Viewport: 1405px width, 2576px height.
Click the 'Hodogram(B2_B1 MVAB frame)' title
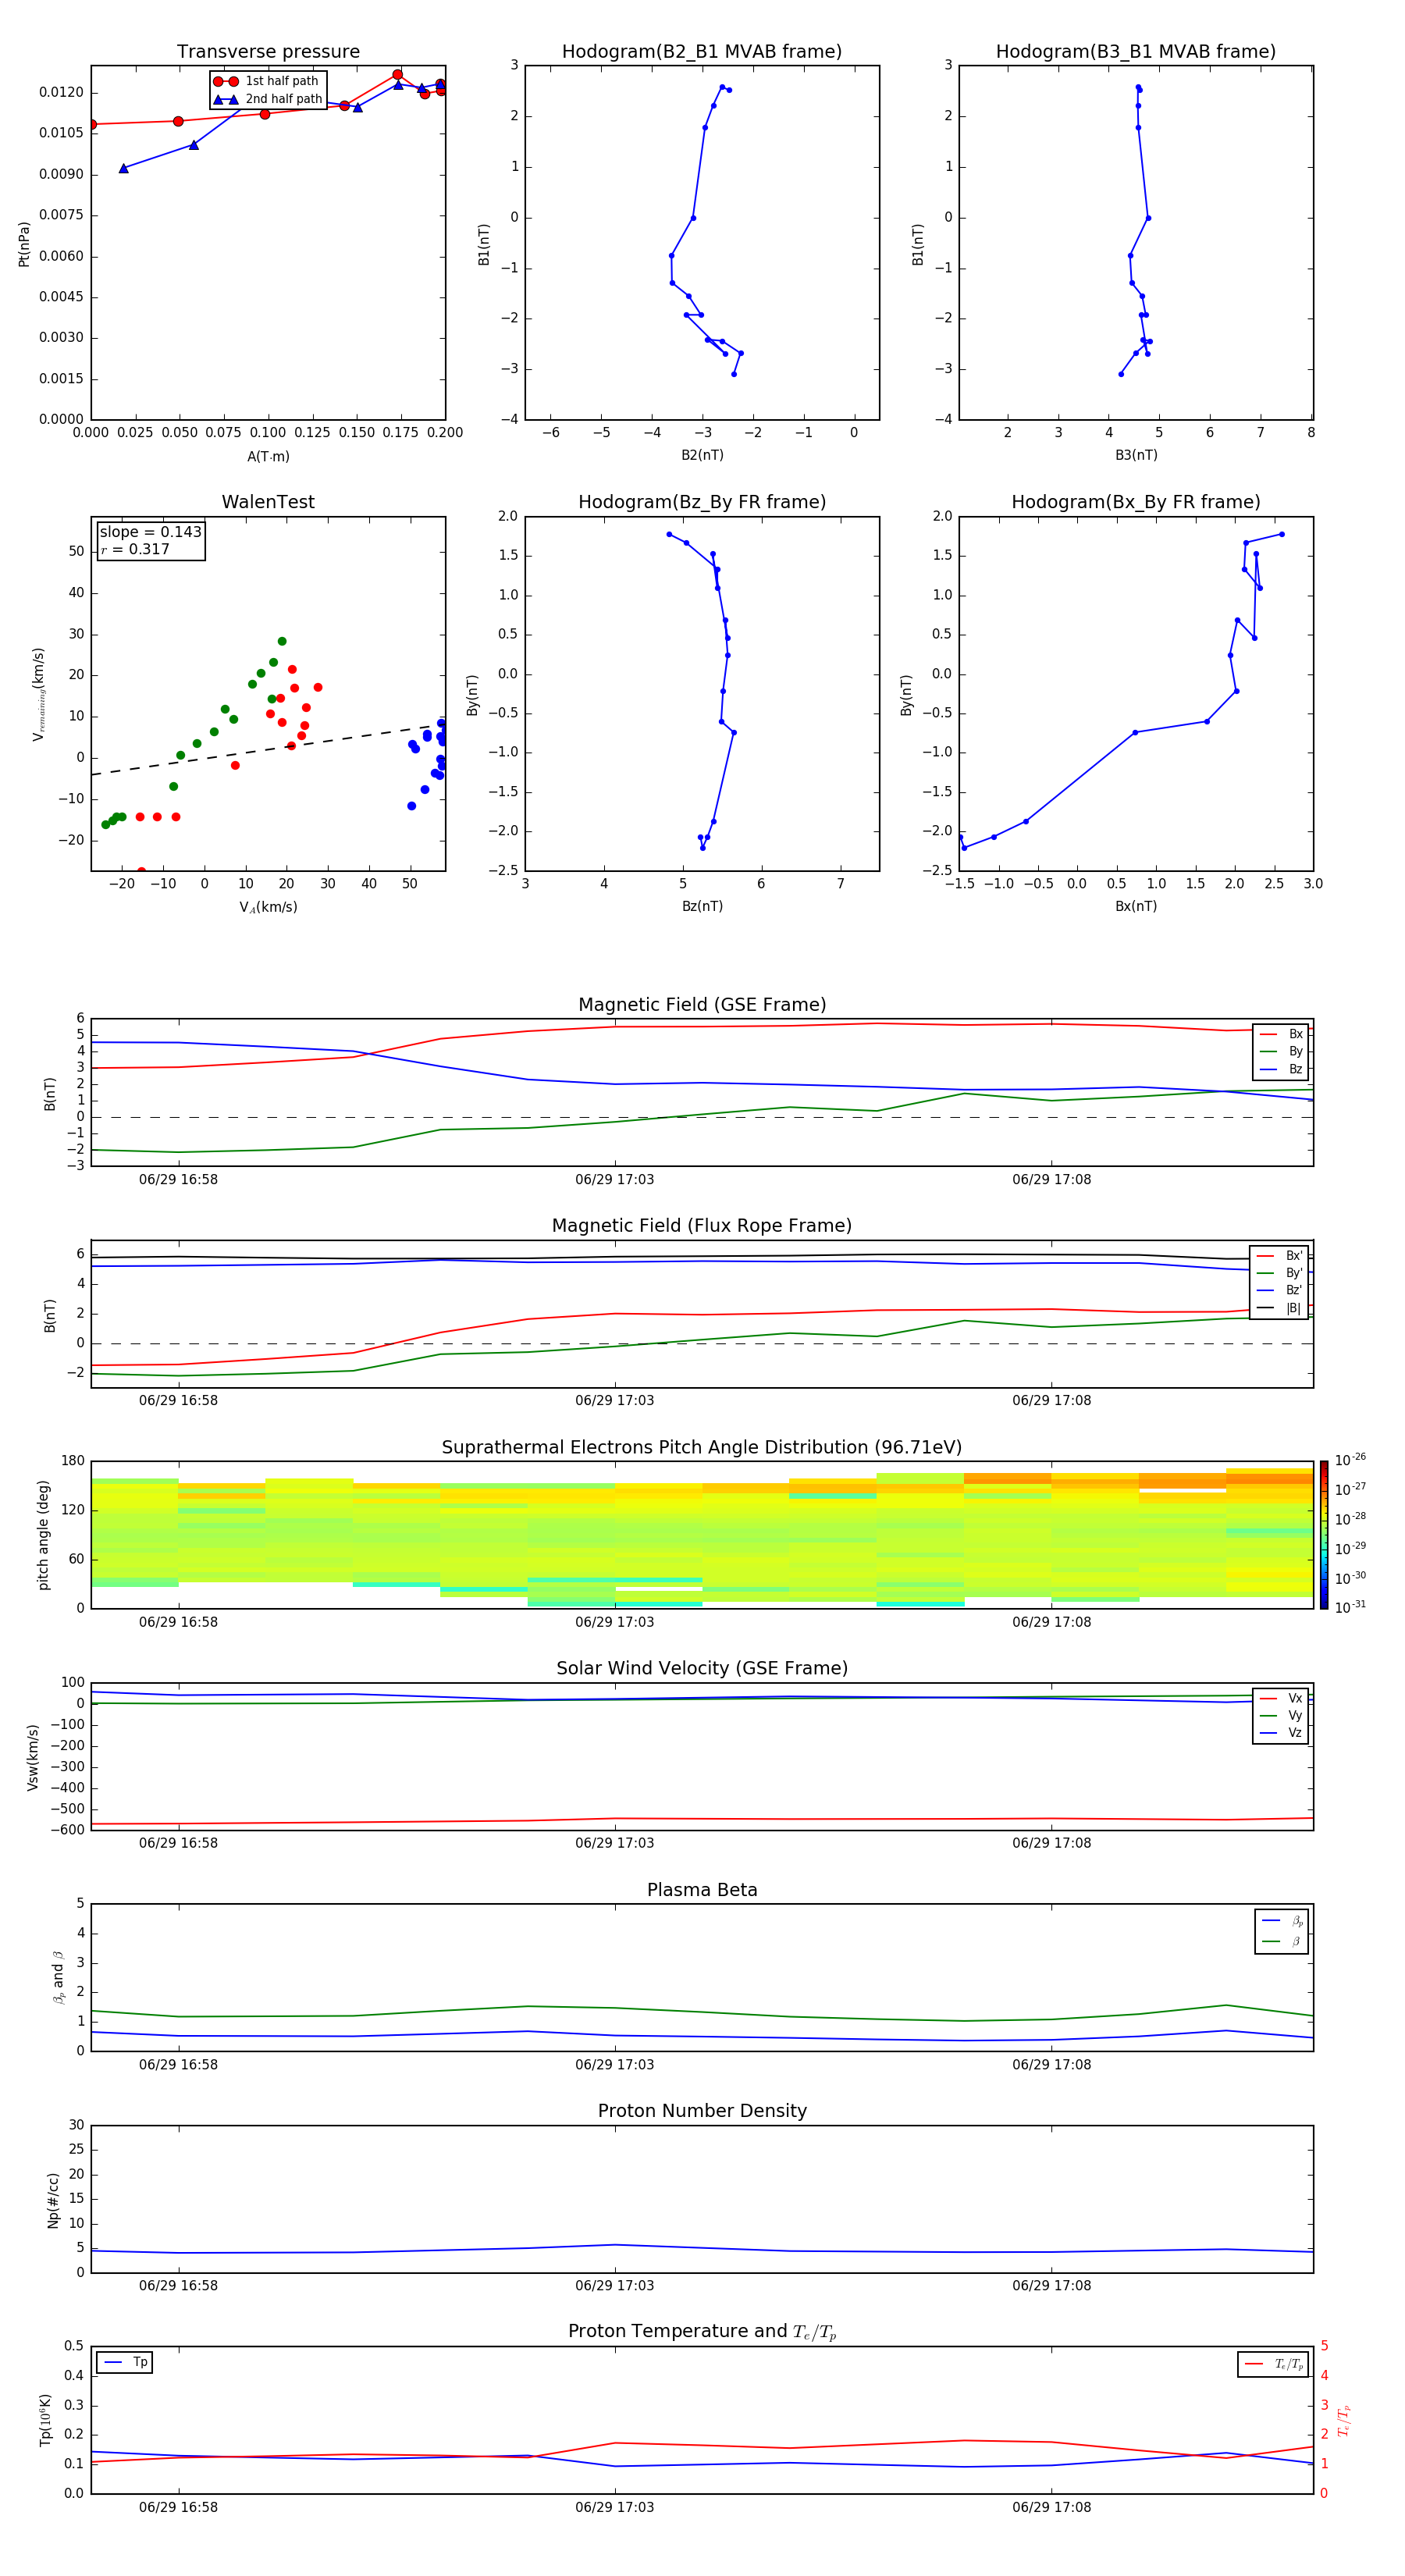702,52
